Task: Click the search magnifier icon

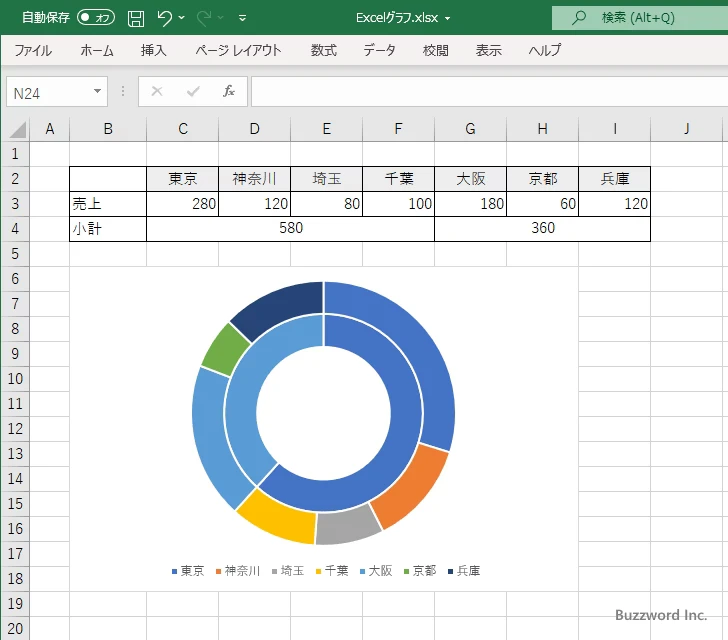Action: [x=578, y=18]
